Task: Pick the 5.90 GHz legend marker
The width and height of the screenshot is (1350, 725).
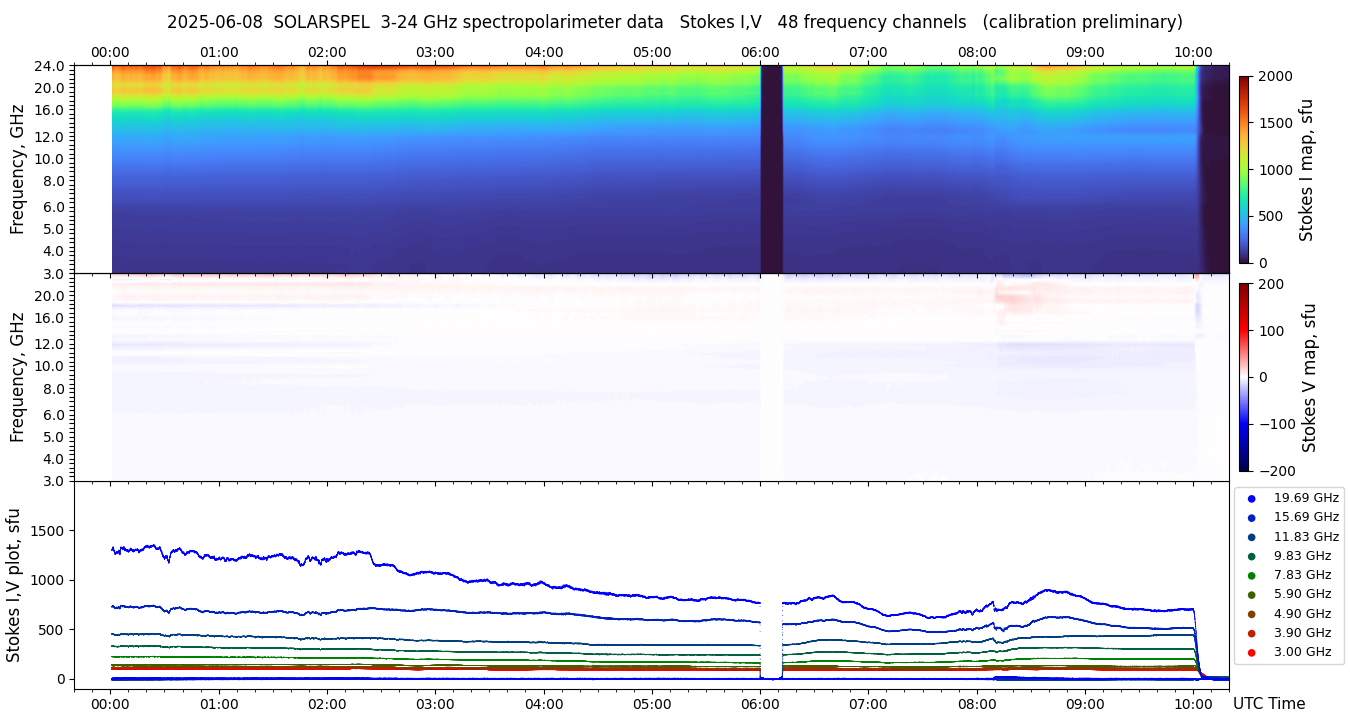Action: (1251, 595)
